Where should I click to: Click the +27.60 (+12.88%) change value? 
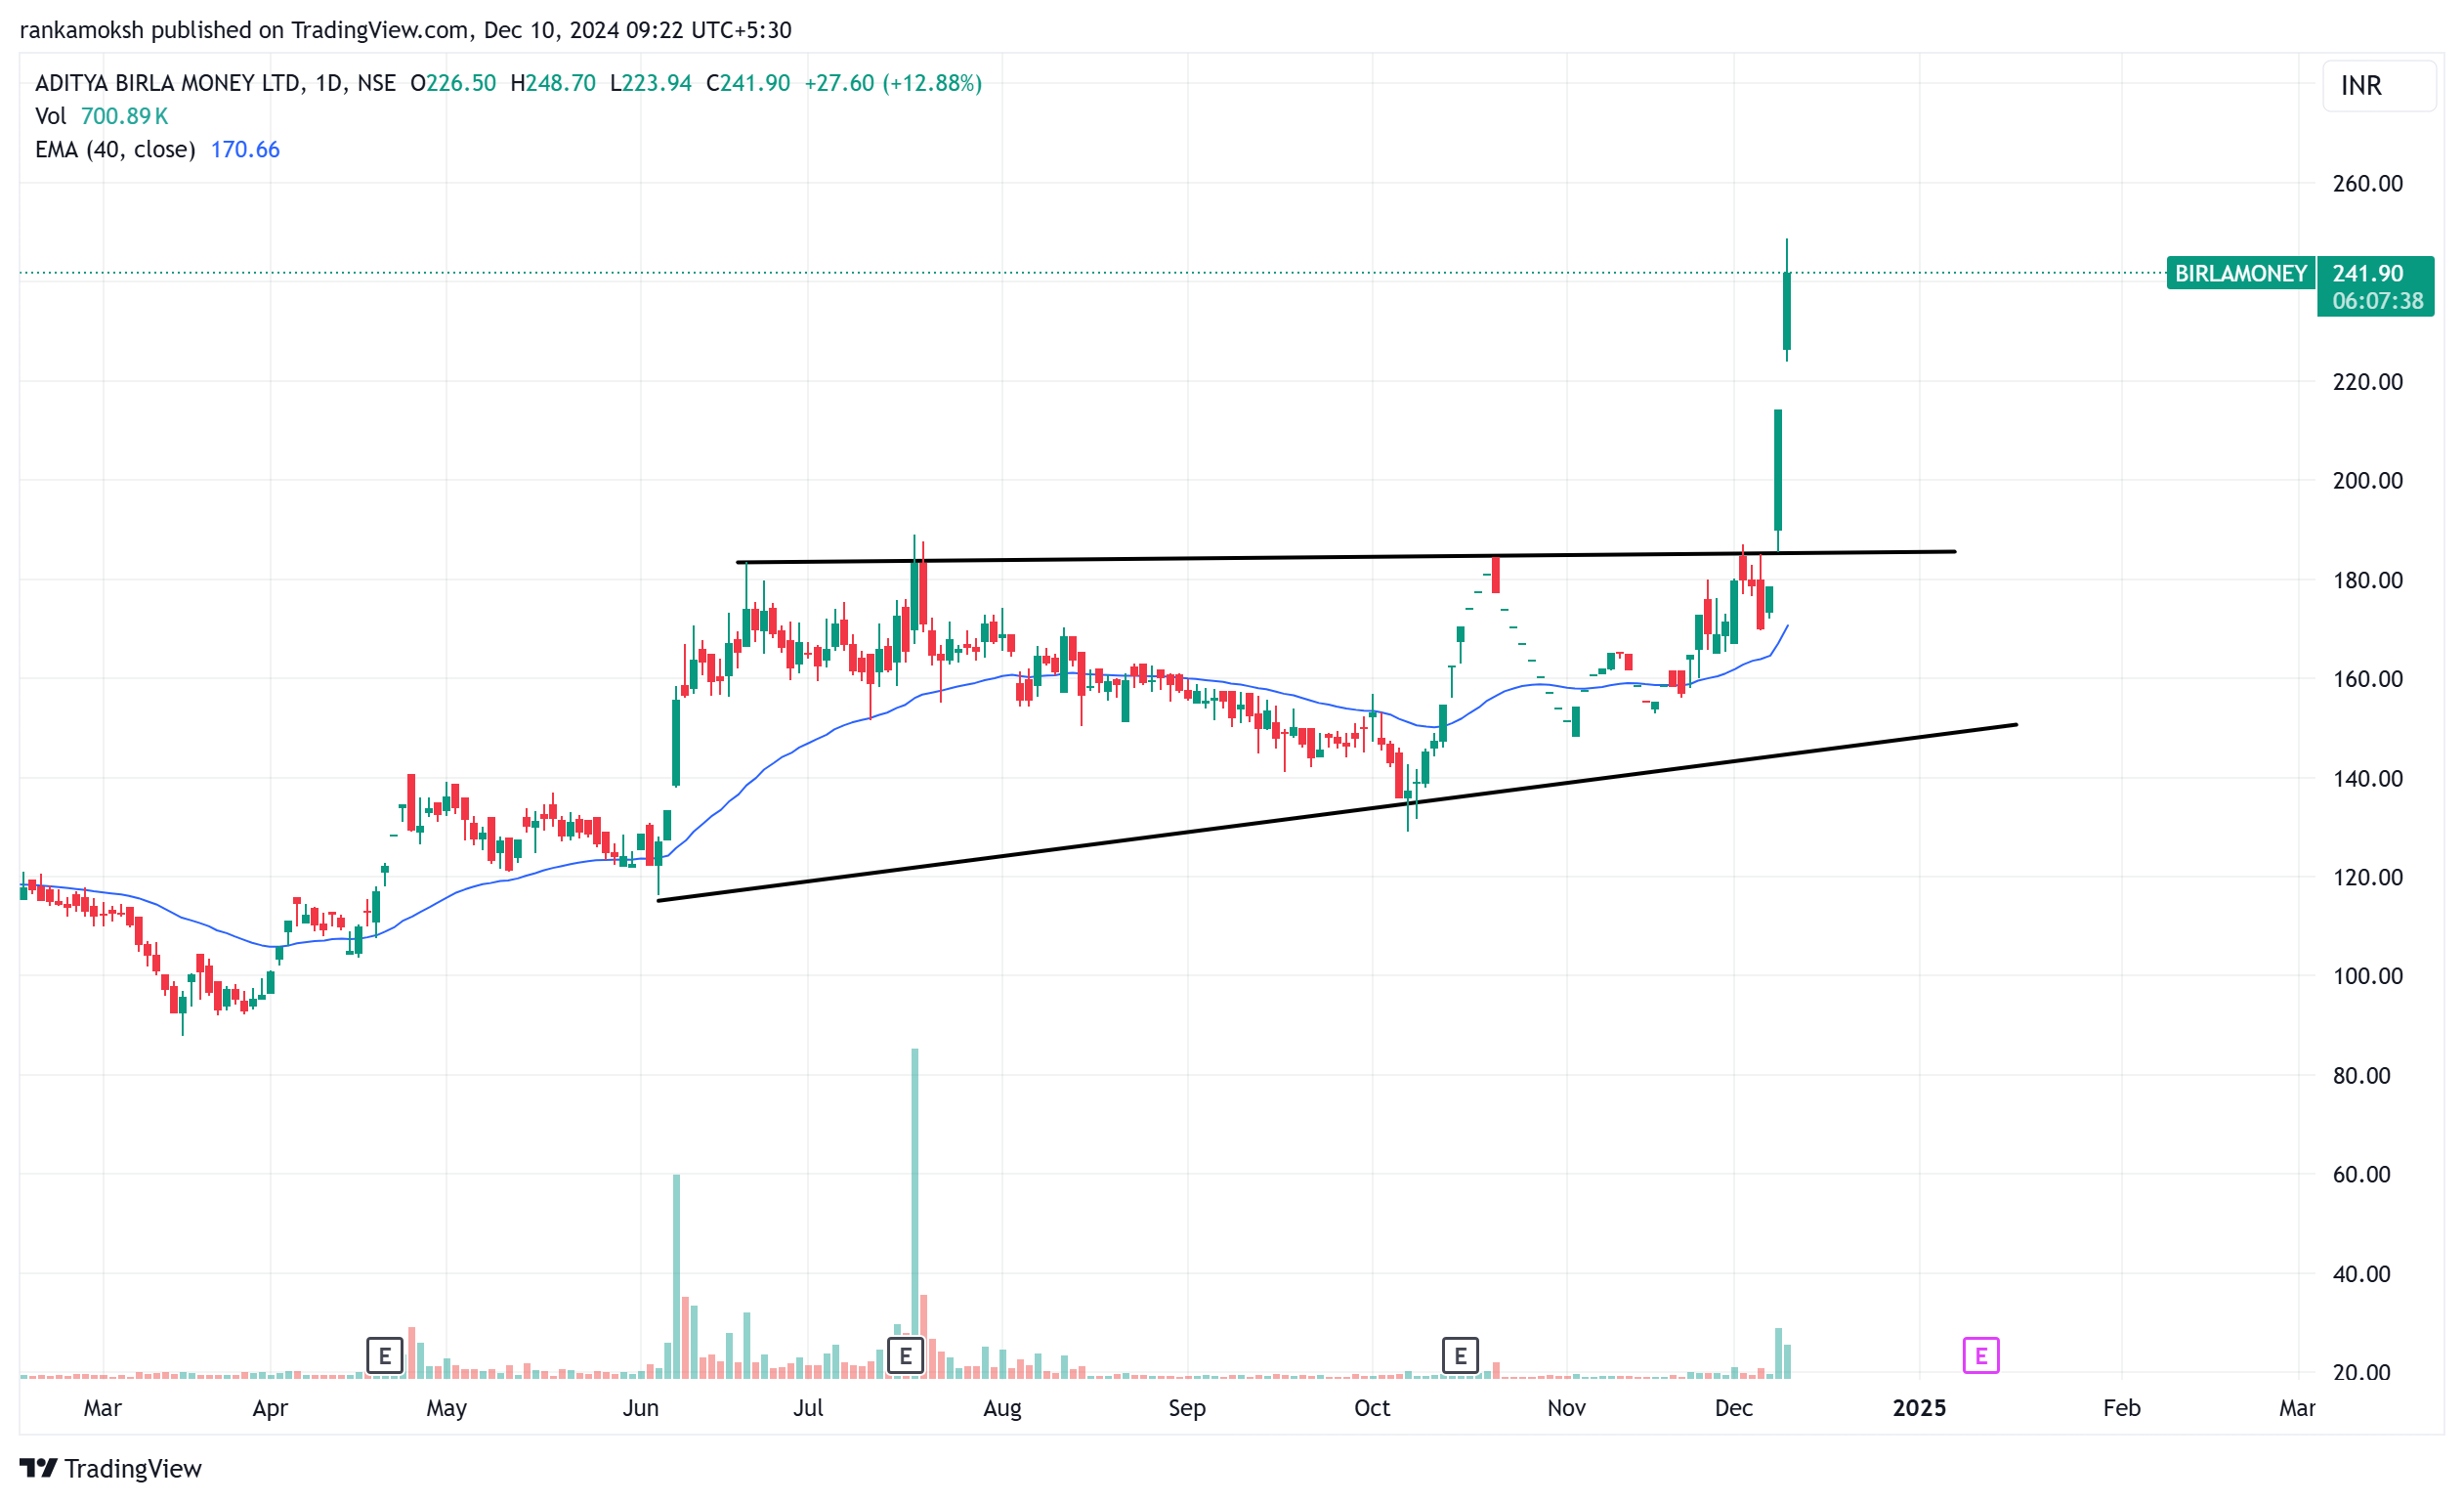[893, 83]
